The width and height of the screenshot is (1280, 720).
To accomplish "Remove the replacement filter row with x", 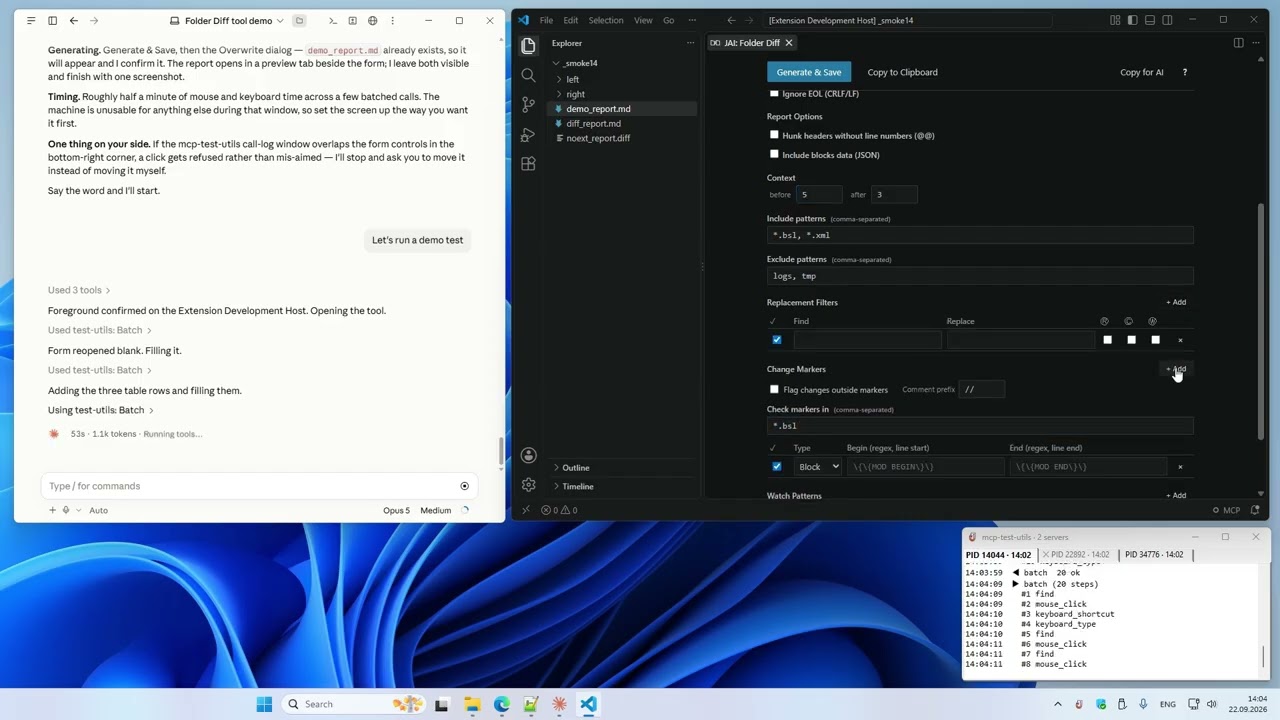I will 1180,340.
